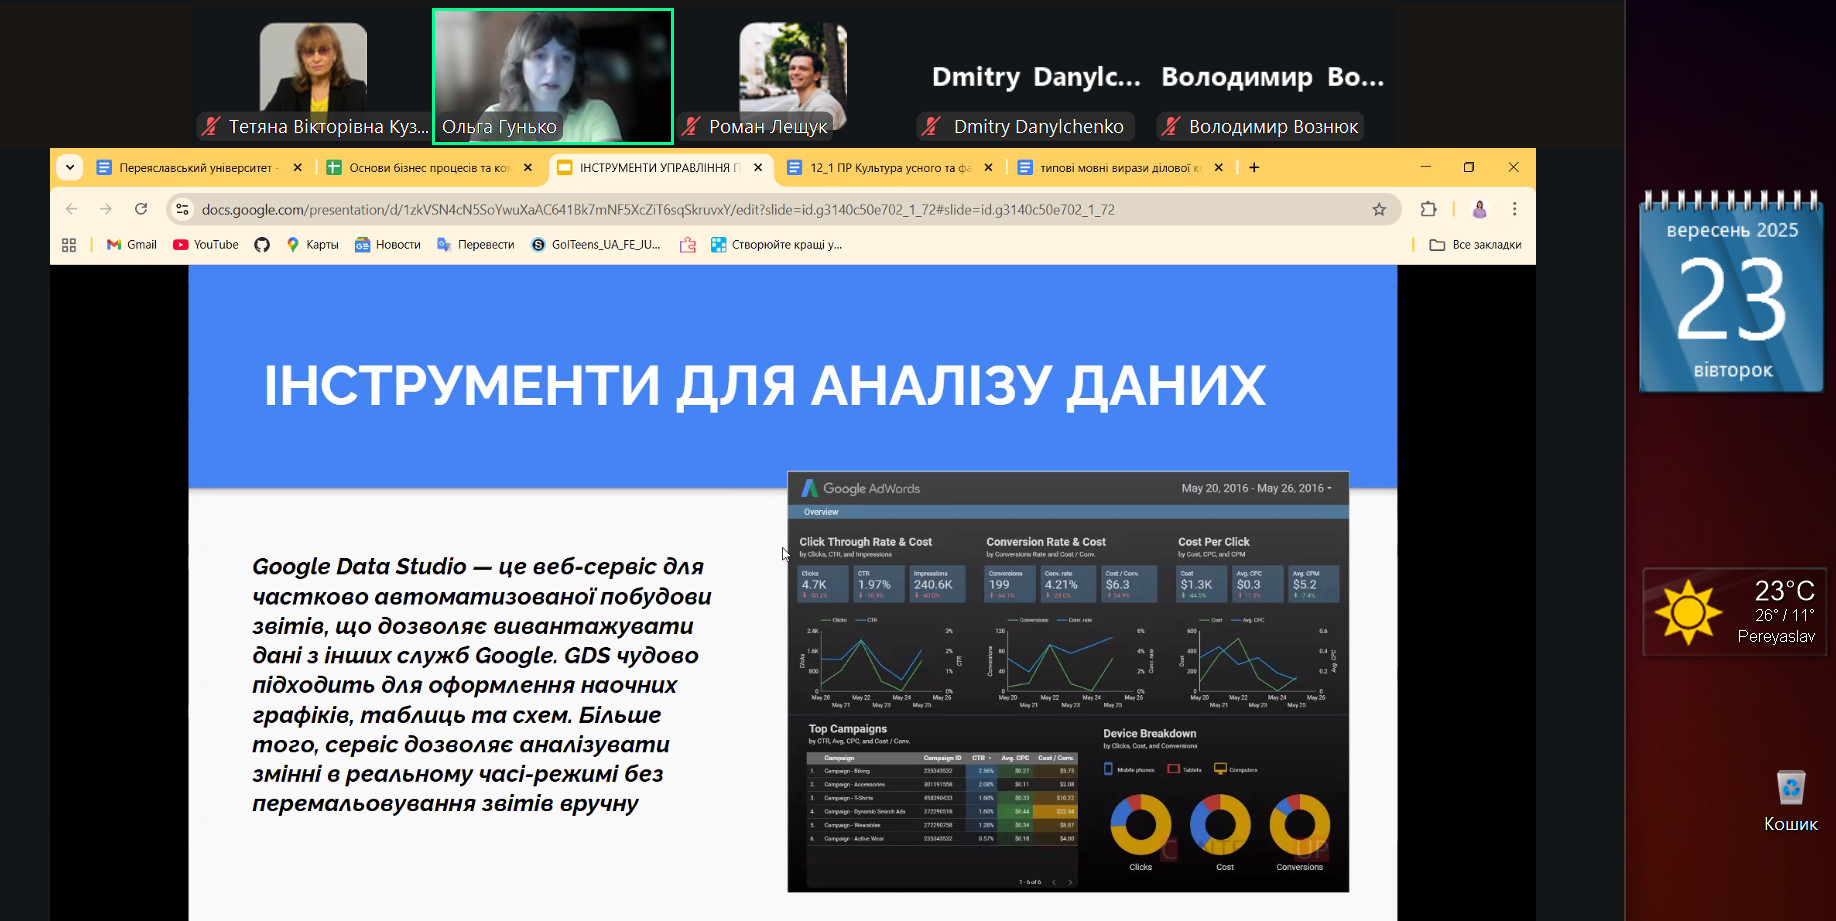Open the browser Extensions puzzle icon
The width and height of the screenshot is (1836, 921).
[1428, 209]
